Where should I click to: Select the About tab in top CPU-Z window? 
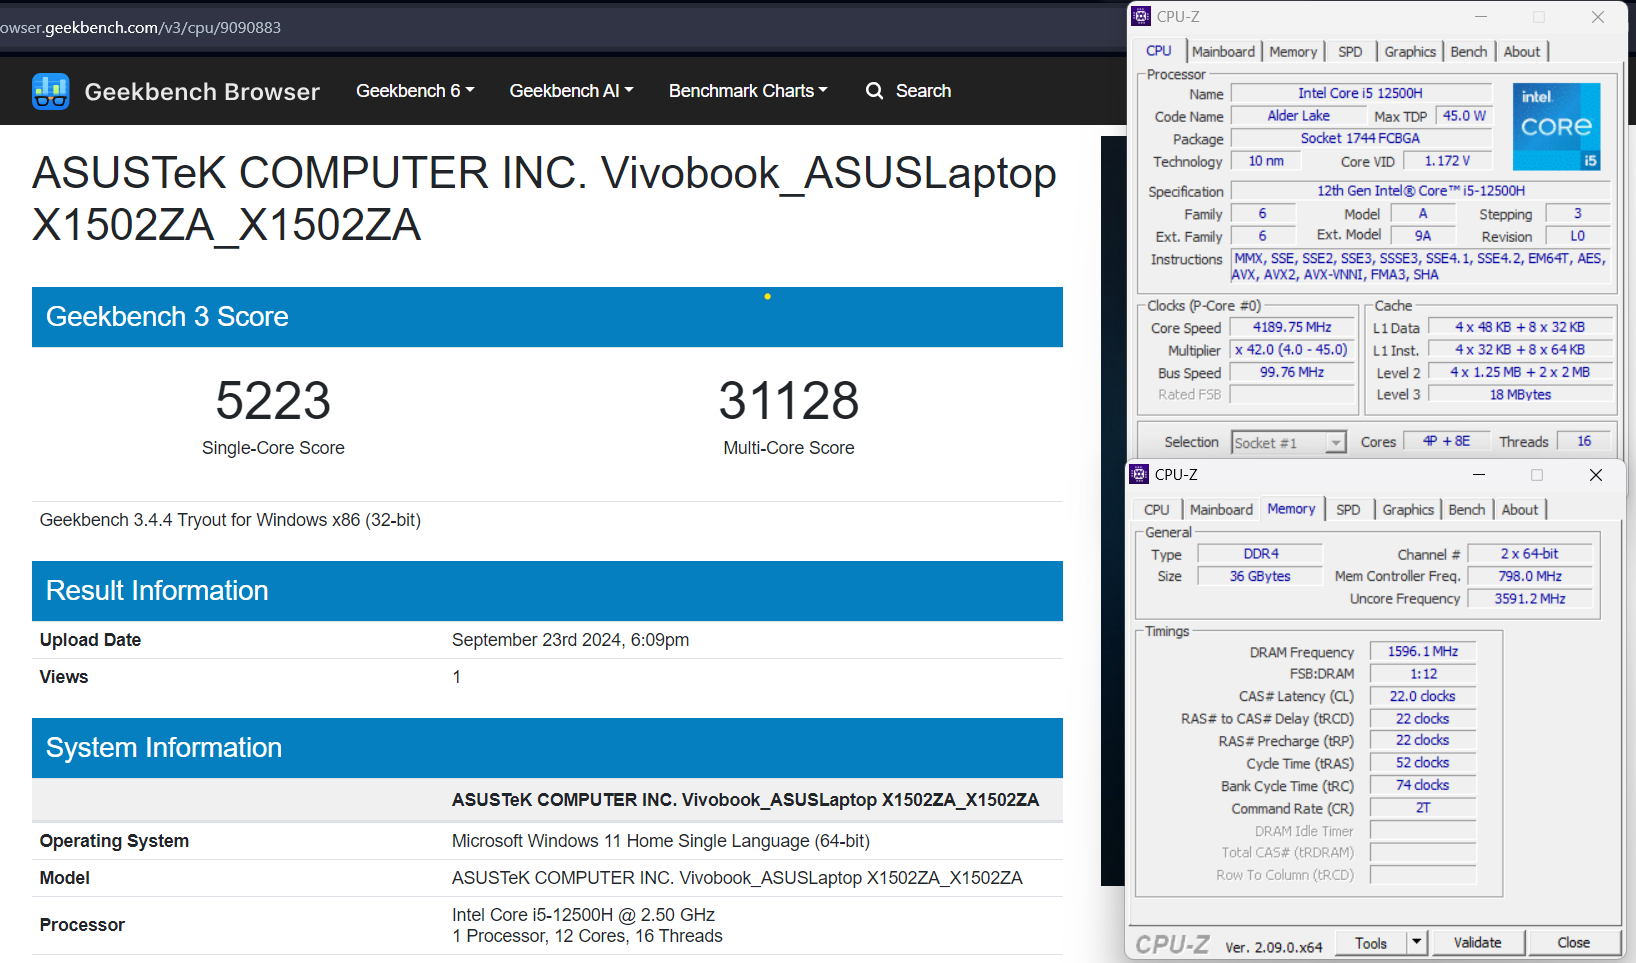[1522, 52]
